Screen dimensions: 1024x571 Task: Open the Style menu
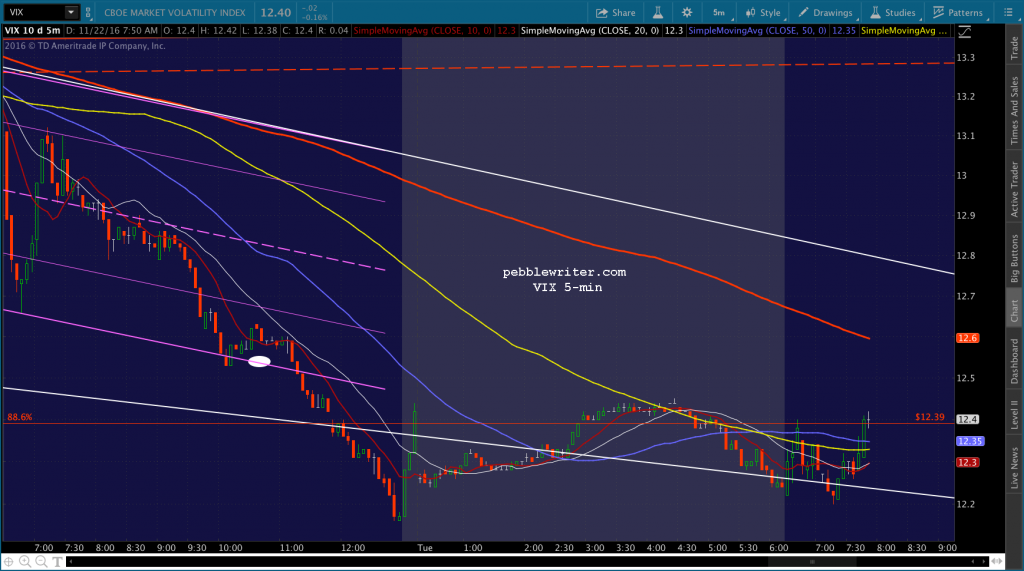763,12
